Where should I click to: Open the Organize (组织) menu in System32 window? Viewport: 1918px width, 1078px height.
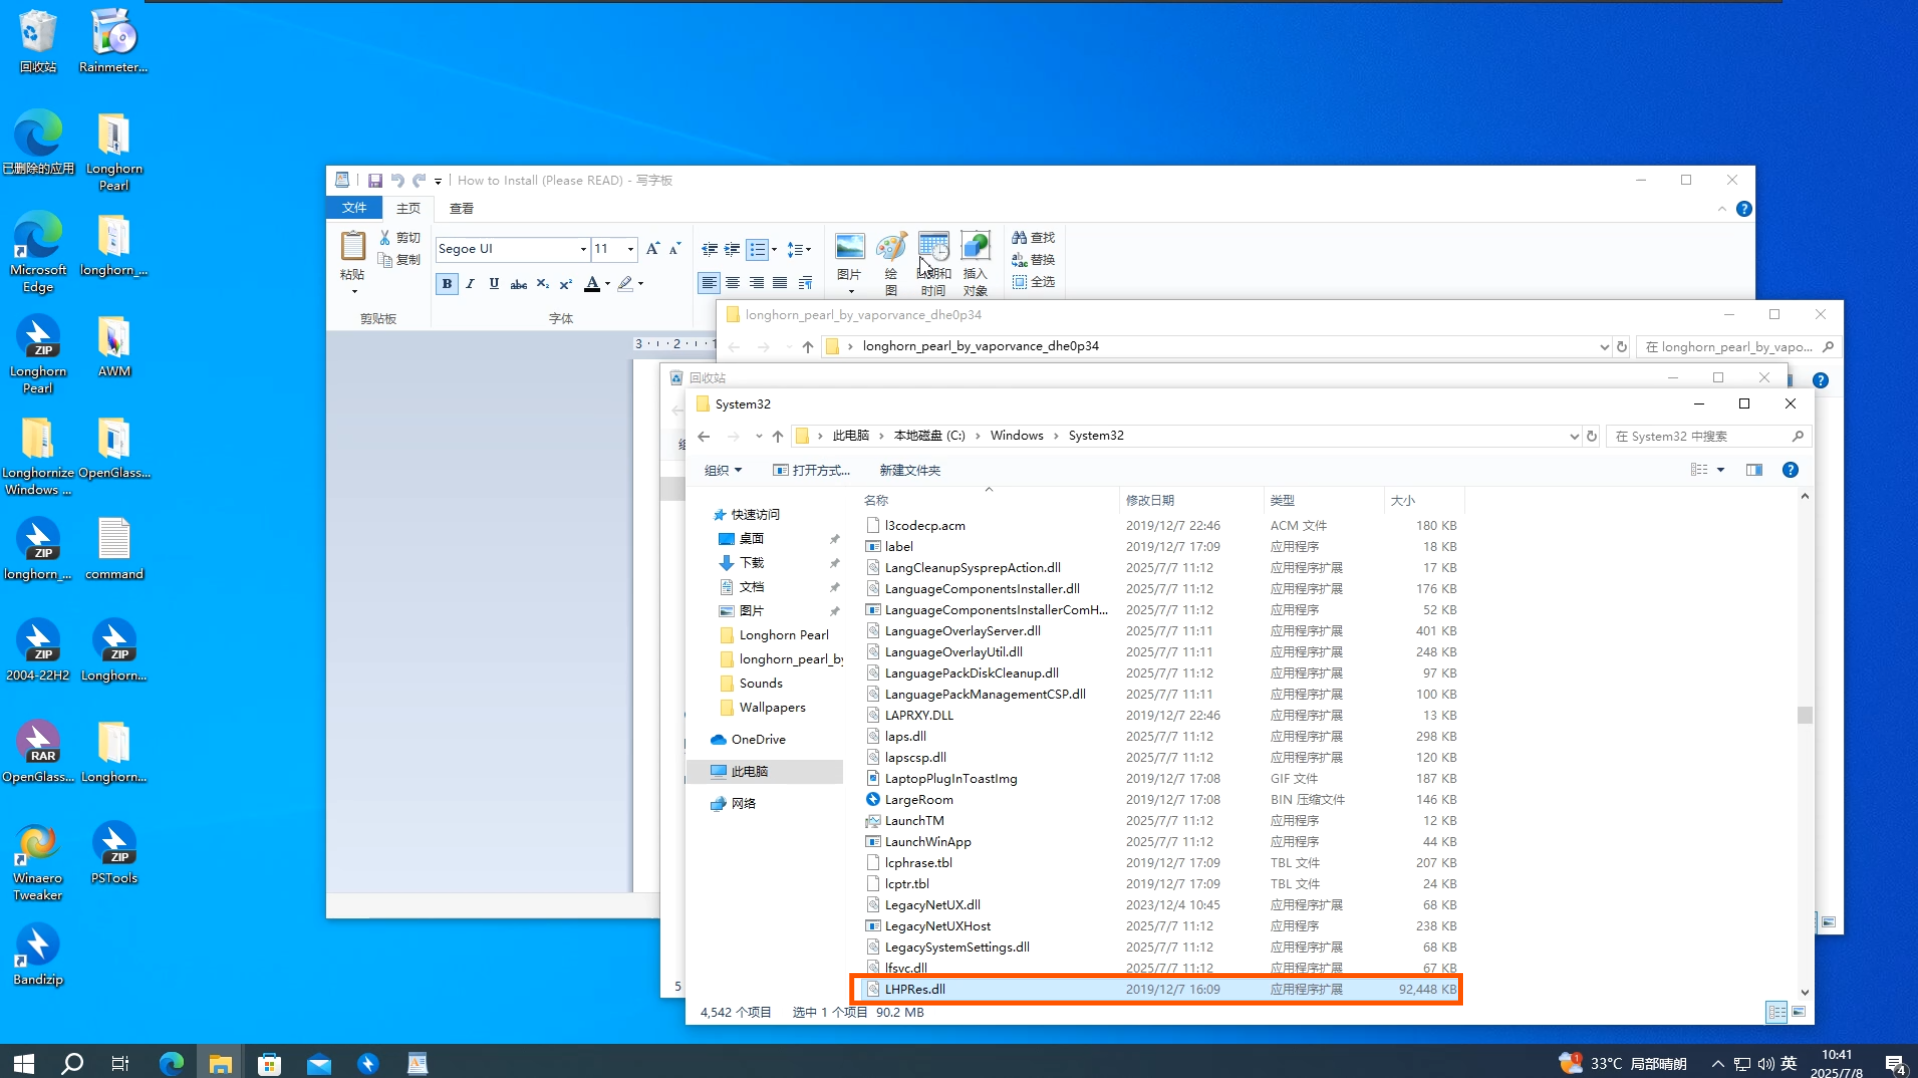[723, 470]
